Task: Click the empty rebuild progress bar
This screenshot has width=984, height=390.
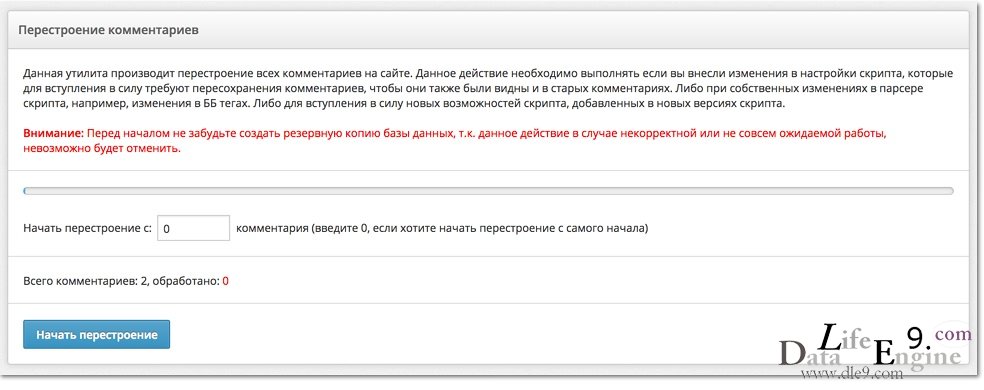Action: tap(488, 191)
